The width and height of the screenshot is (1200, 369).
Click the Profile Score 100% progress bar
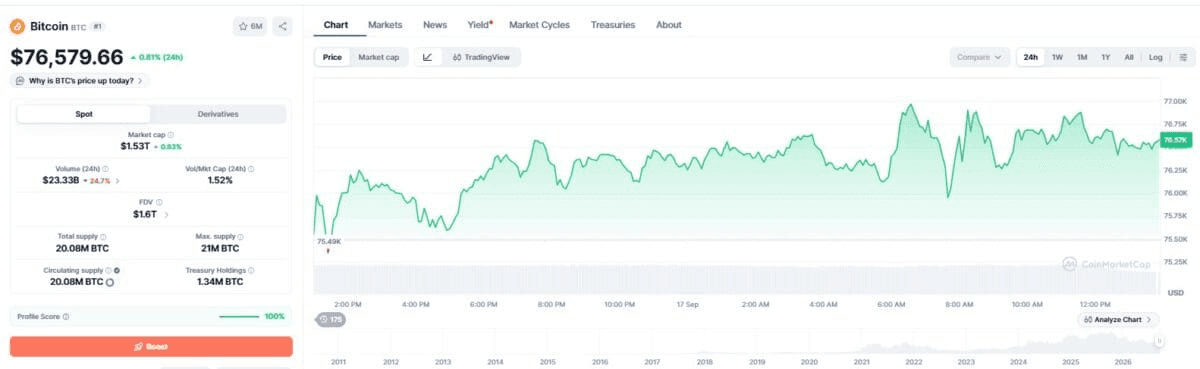click(x=238, y=316)
